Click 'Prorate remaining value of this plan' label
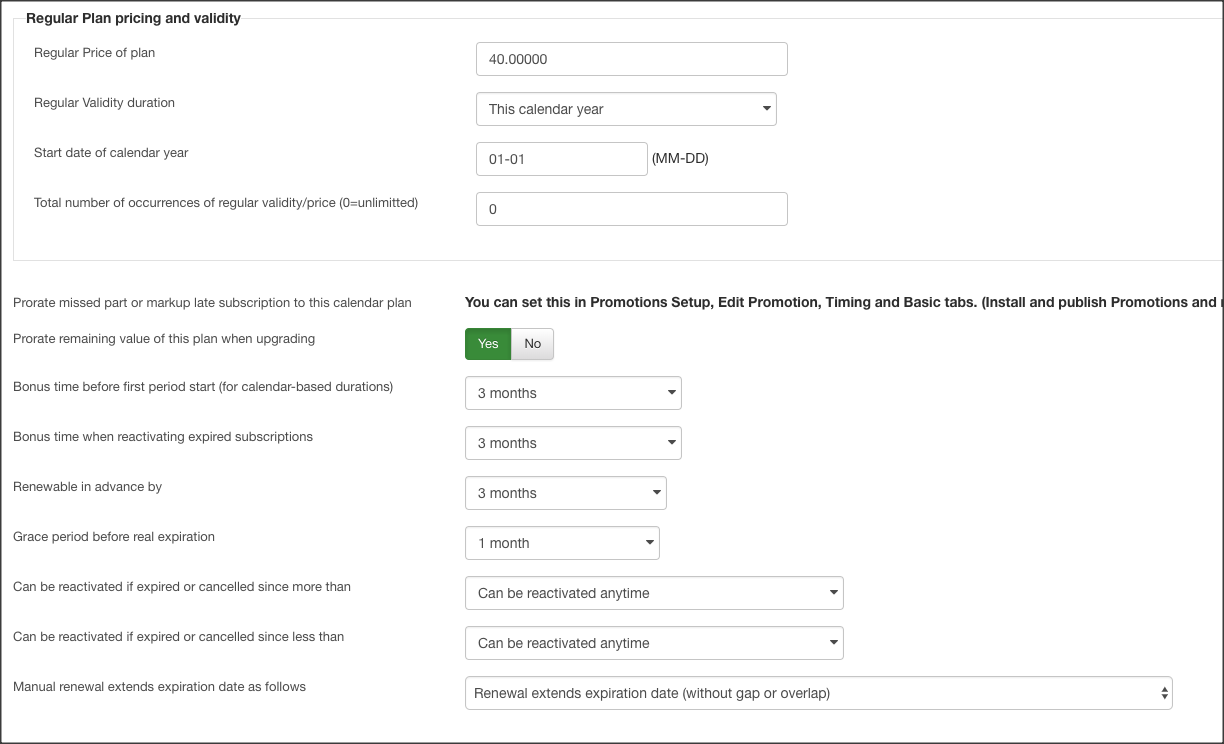1224x744 pixels. [164, 338]
